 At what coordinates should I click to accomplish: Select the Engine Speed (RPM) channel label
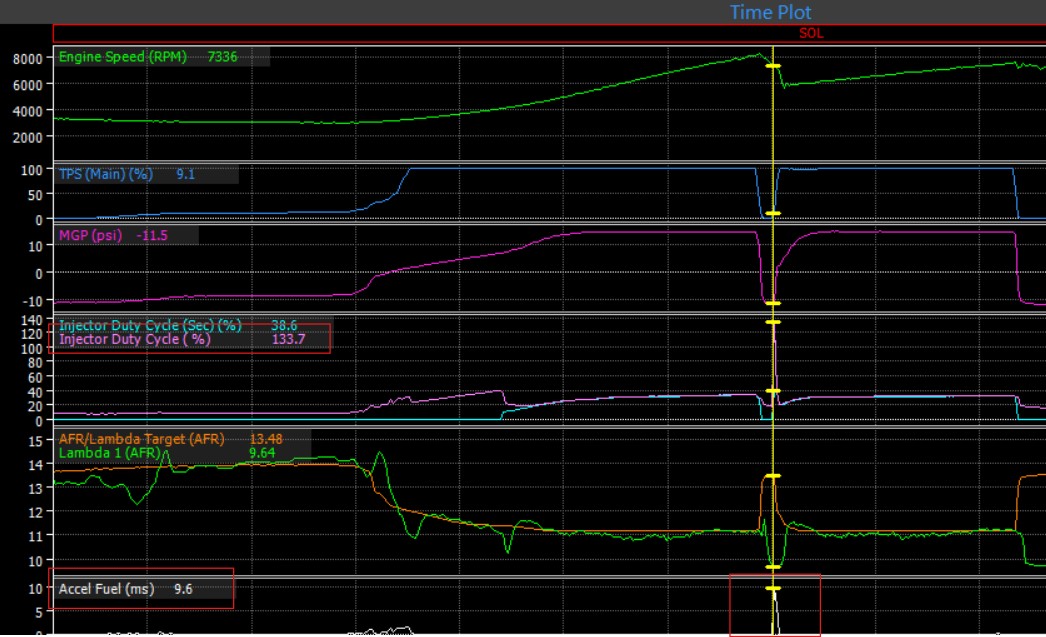(123, 57)
